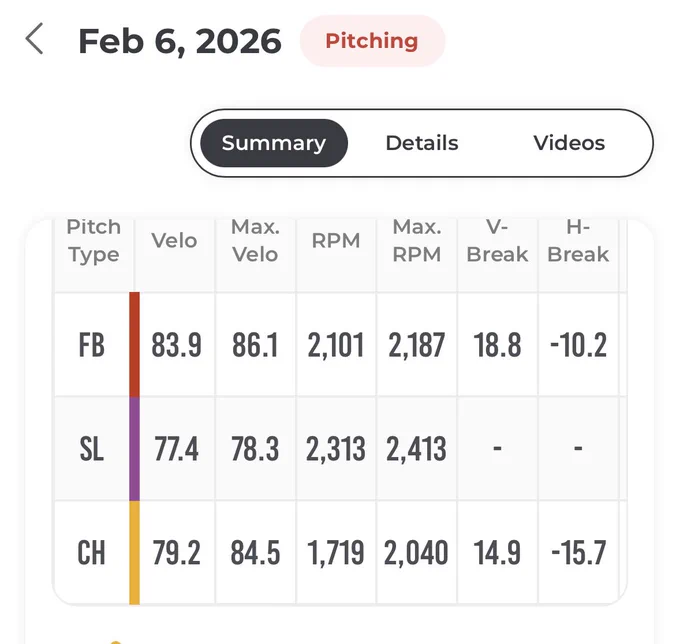Click the Max. RPM column header
This screenshot has width=680, height=644.
point(417,241)
